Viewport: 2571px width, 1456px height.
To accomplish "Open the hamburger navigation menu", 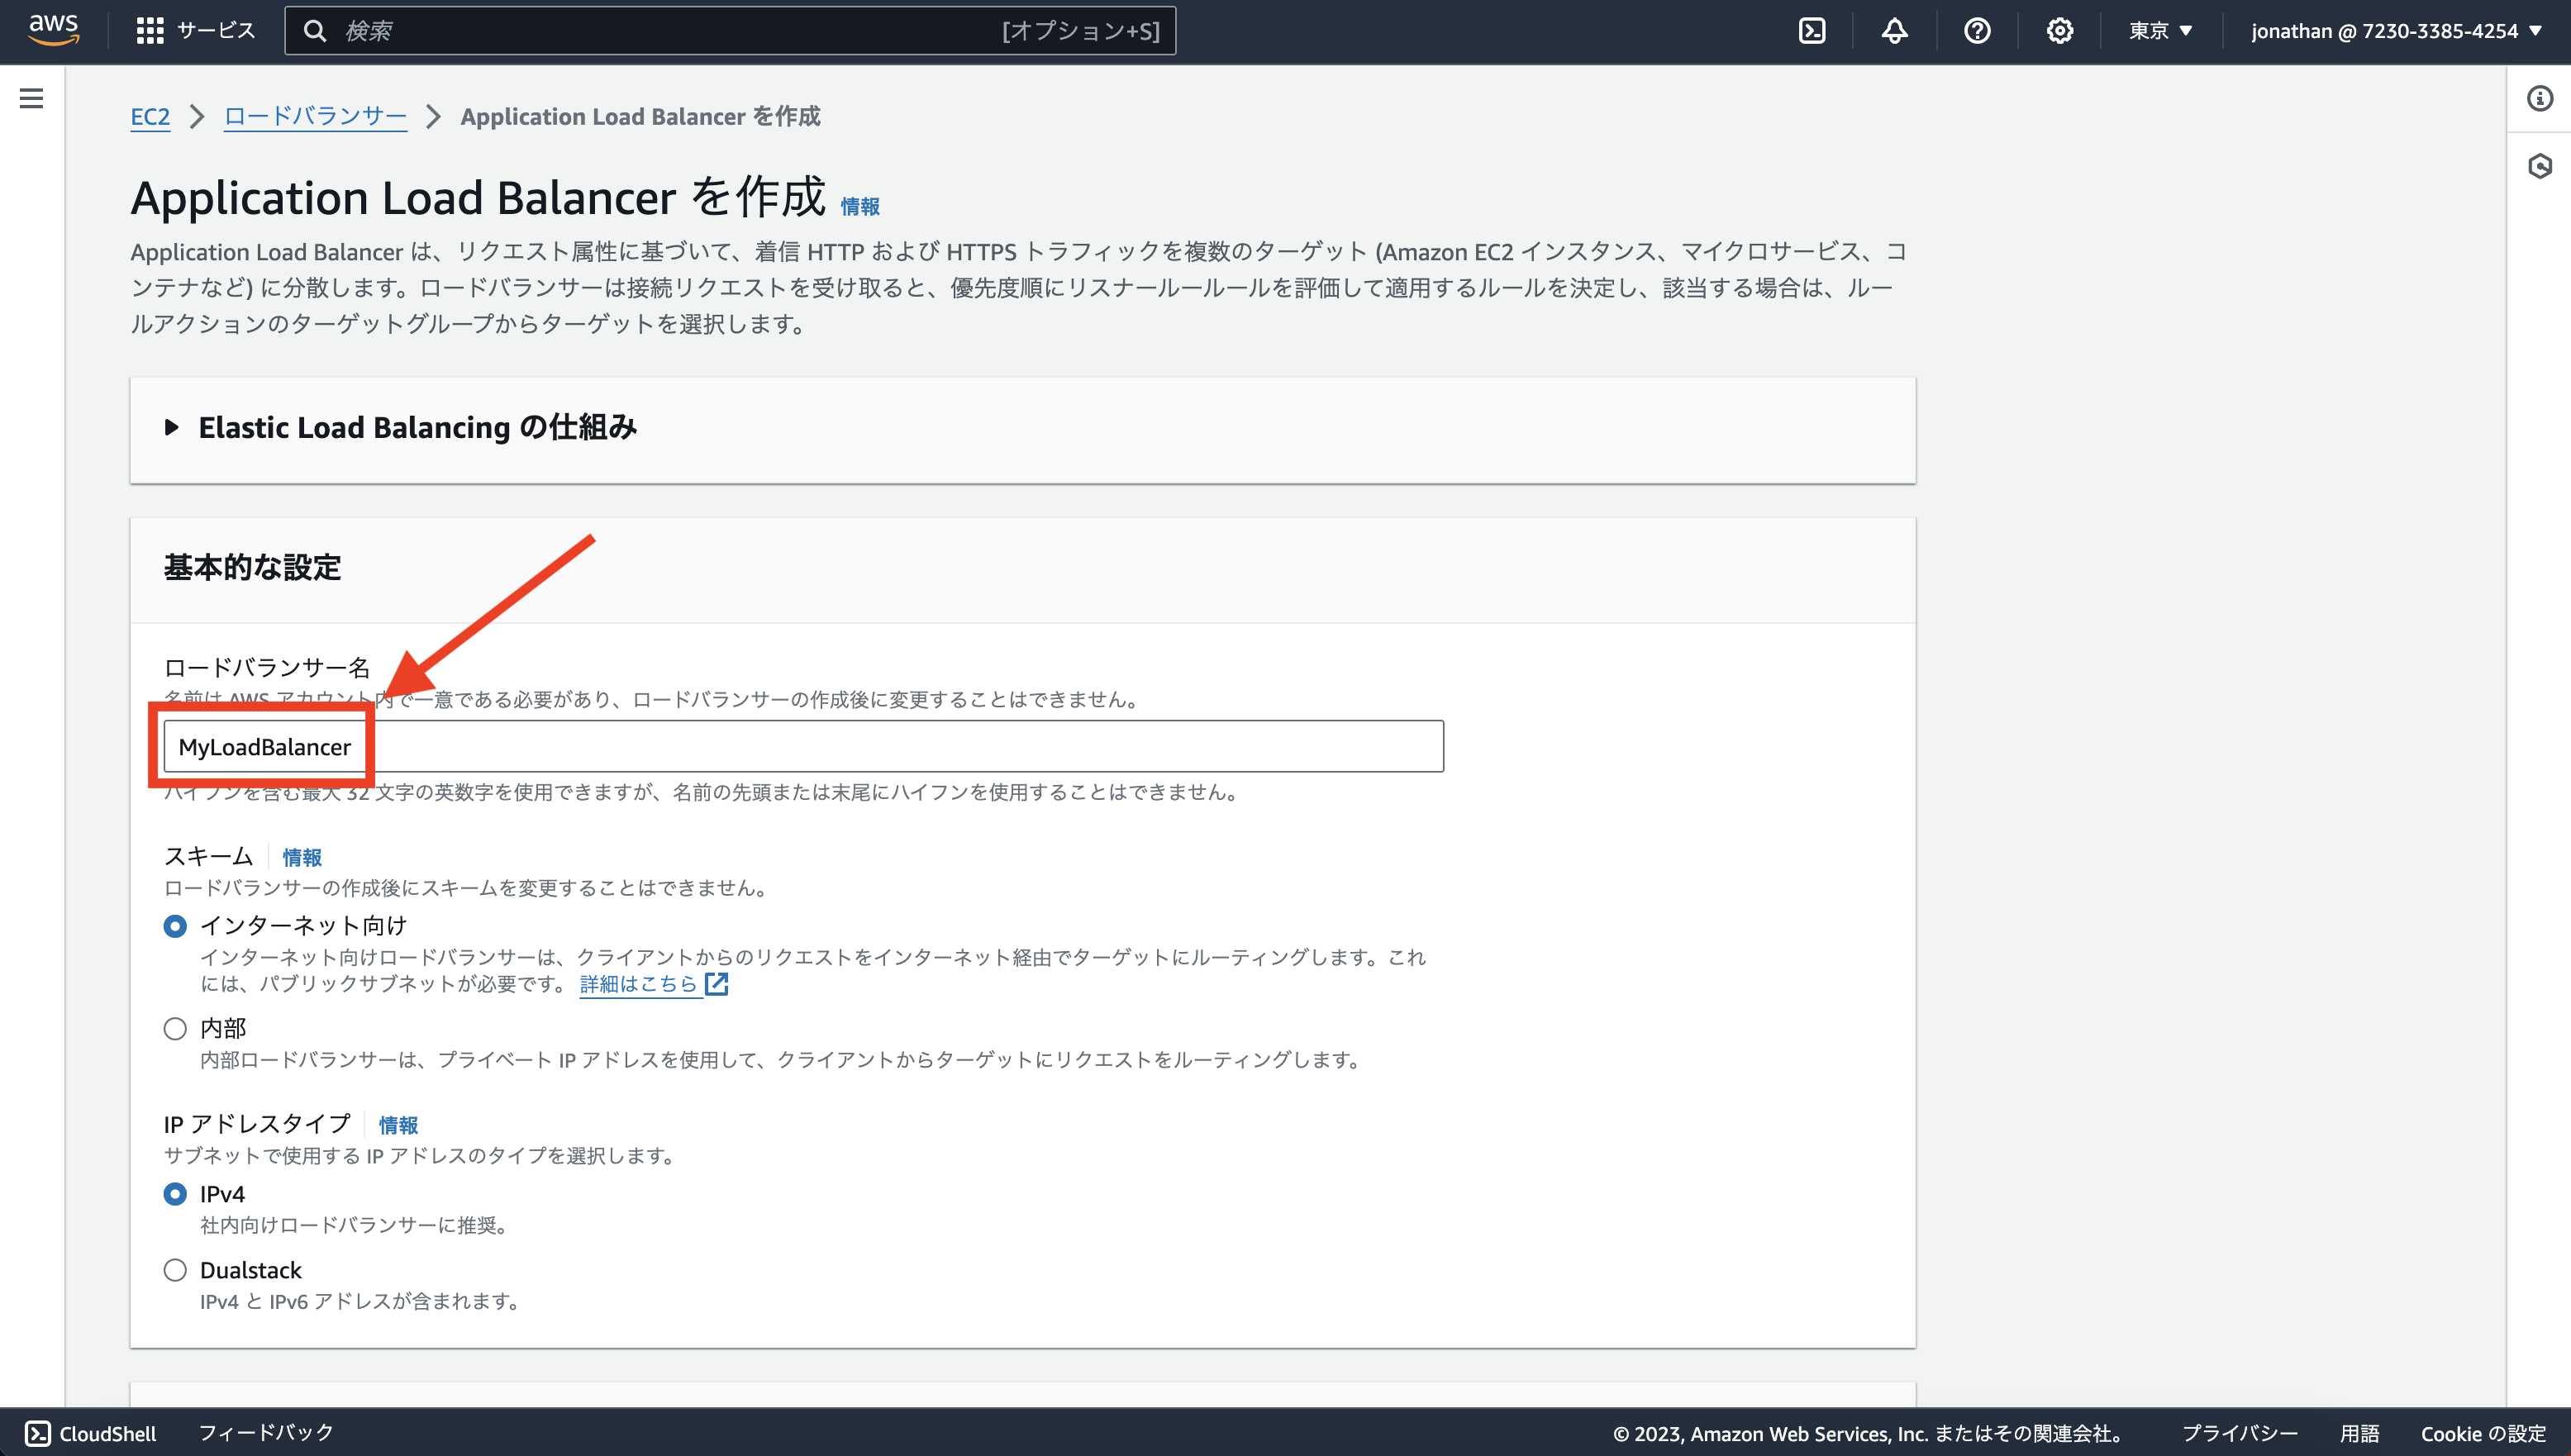I will click(x=33, y=99).
